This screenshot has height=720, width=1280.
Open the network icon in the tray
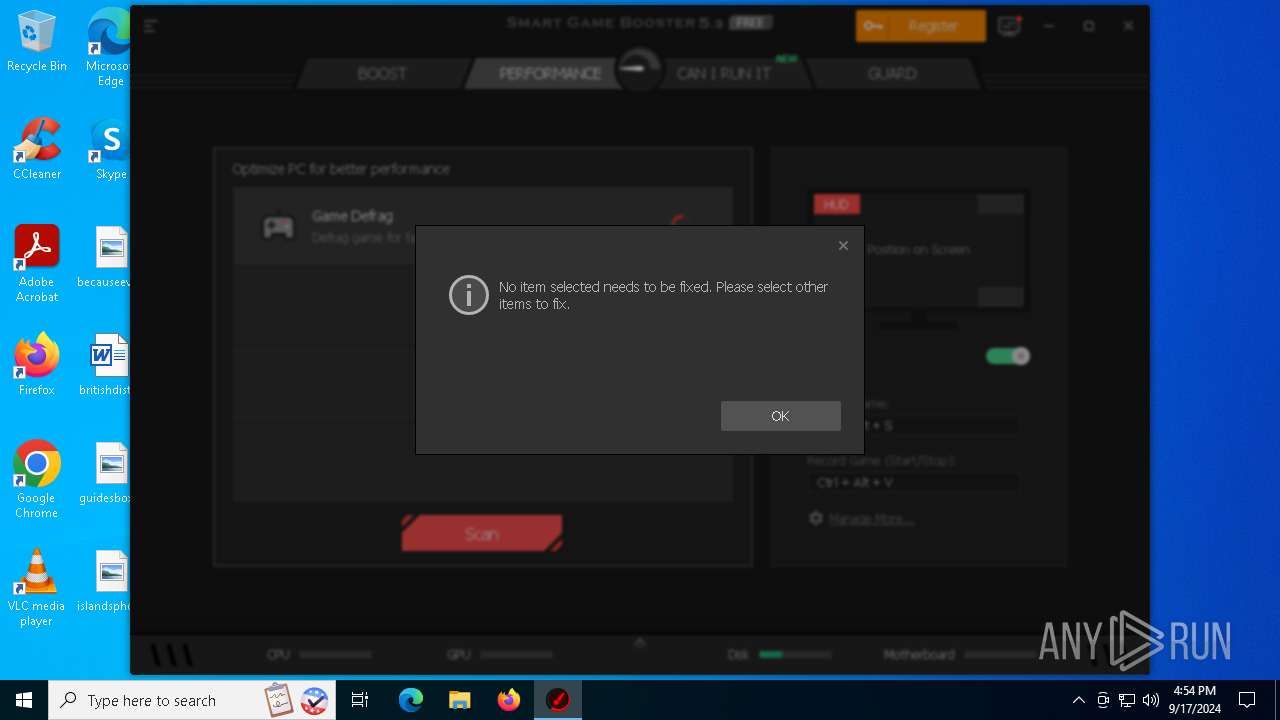[1127, 700]
